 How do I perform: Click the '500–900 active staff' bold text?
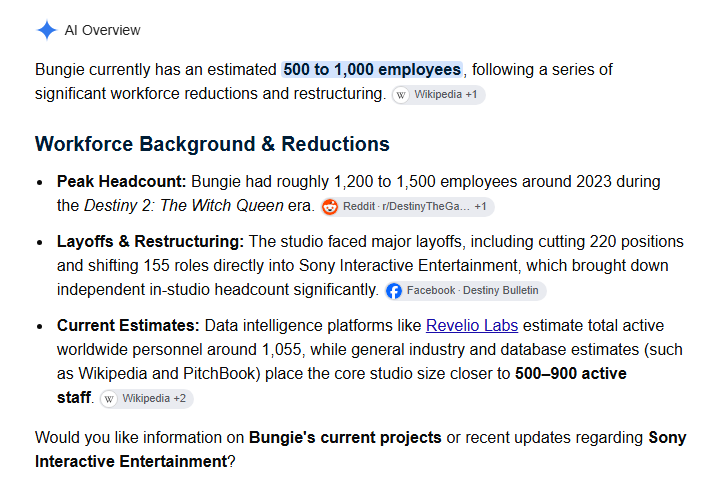click(x=570, y=374)
